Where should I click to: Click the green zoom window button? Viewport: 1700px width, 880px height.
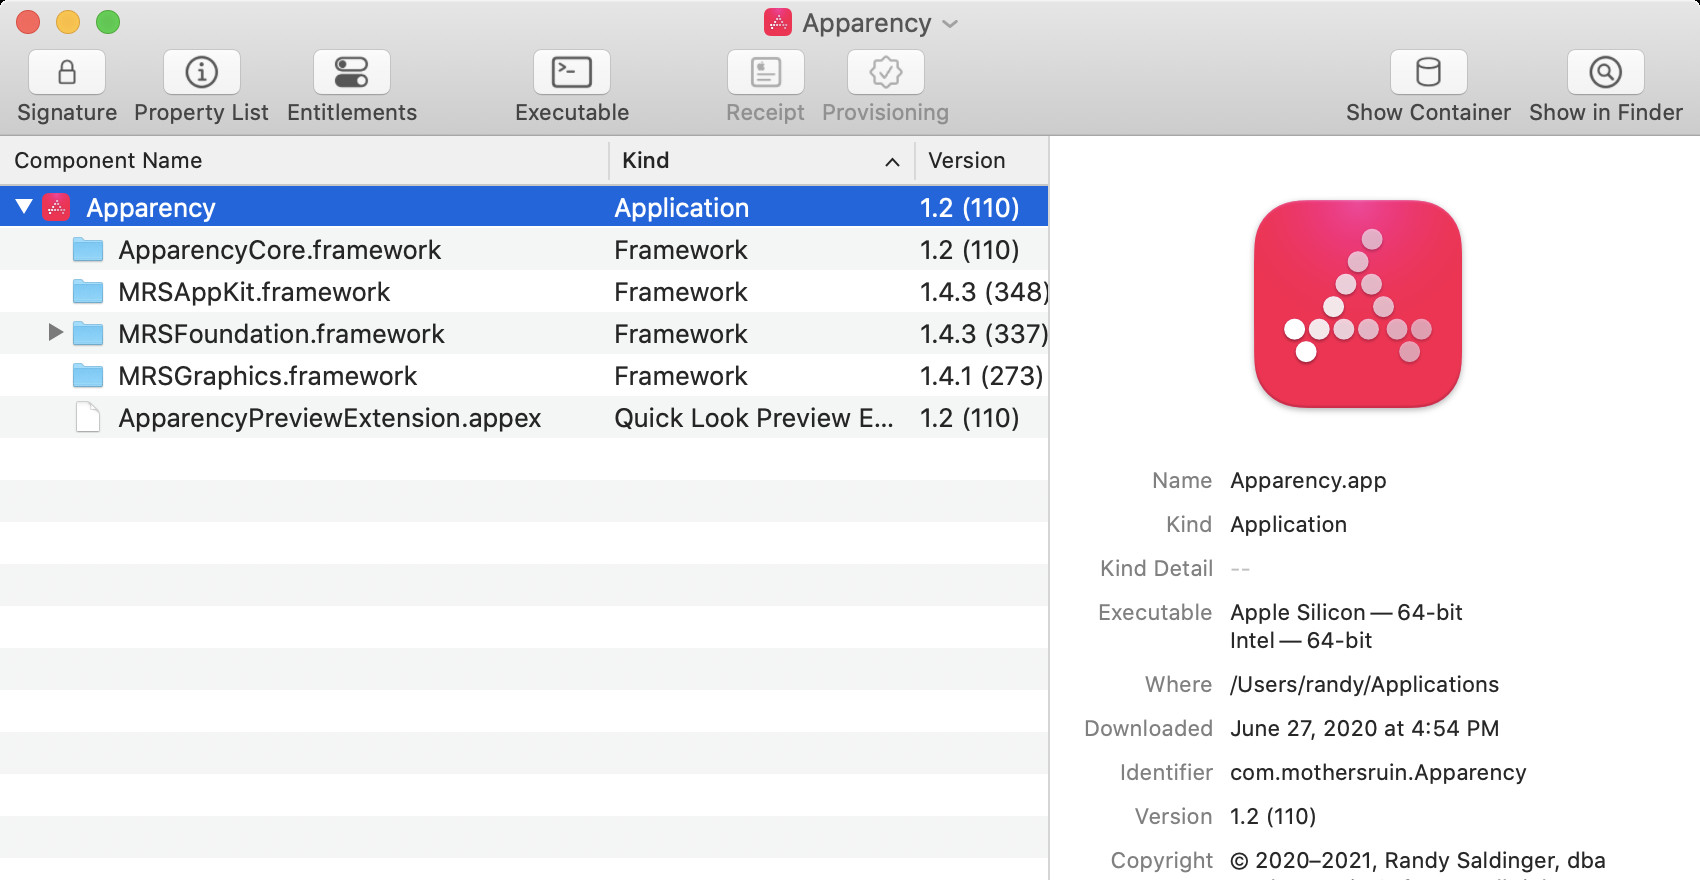click(108, 22)
